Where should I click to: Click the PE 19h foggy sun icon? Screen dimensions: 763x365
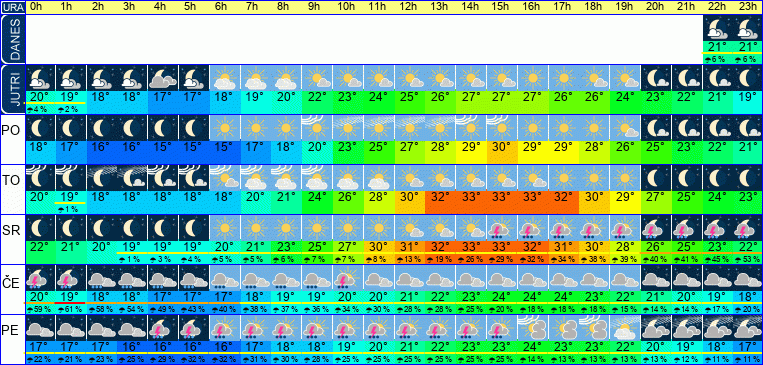coord(624,327)
